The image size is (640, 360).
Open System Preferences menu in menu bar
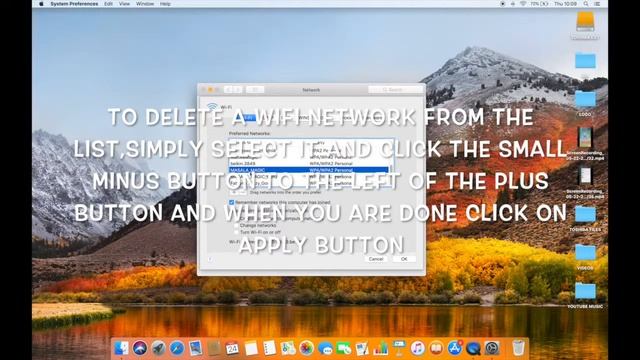click(74, 4)
